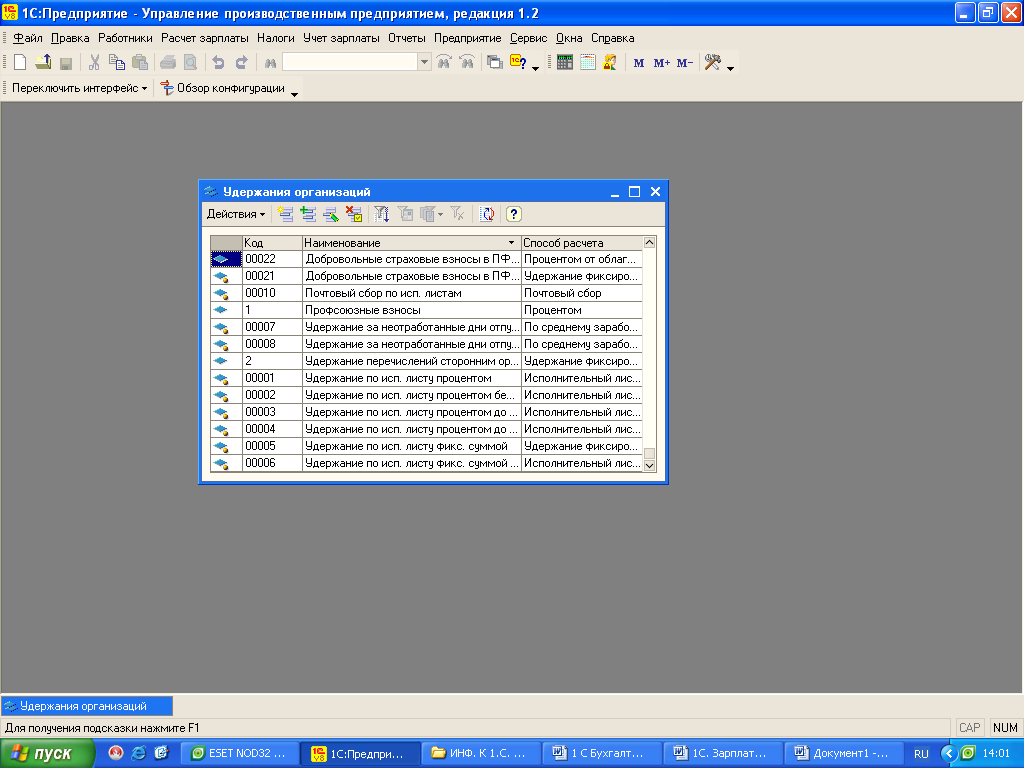Image resolution: width=1024 pixels, height=768 pixels.
Task: Click the RU language indicator in tray
Action: (921, 754)
